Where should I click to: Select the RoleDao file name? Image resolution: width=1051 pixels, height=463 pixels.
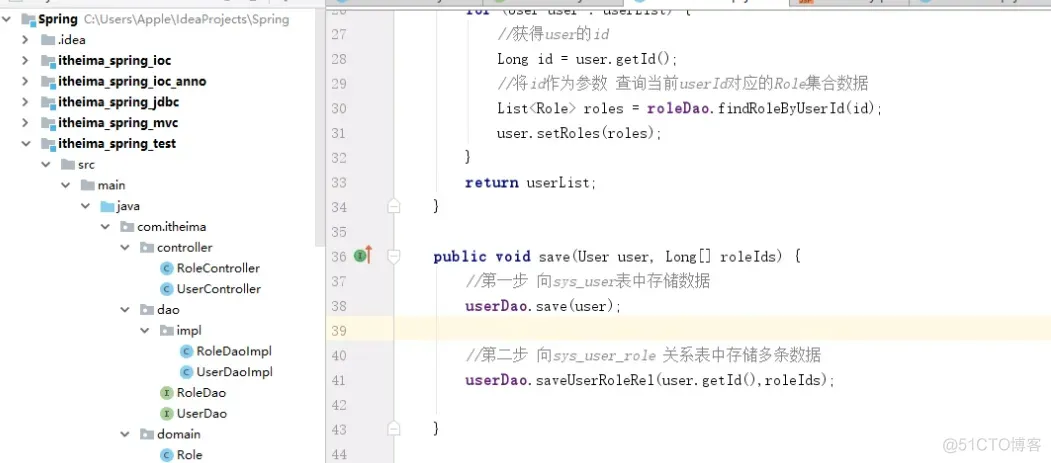point(201,393)
